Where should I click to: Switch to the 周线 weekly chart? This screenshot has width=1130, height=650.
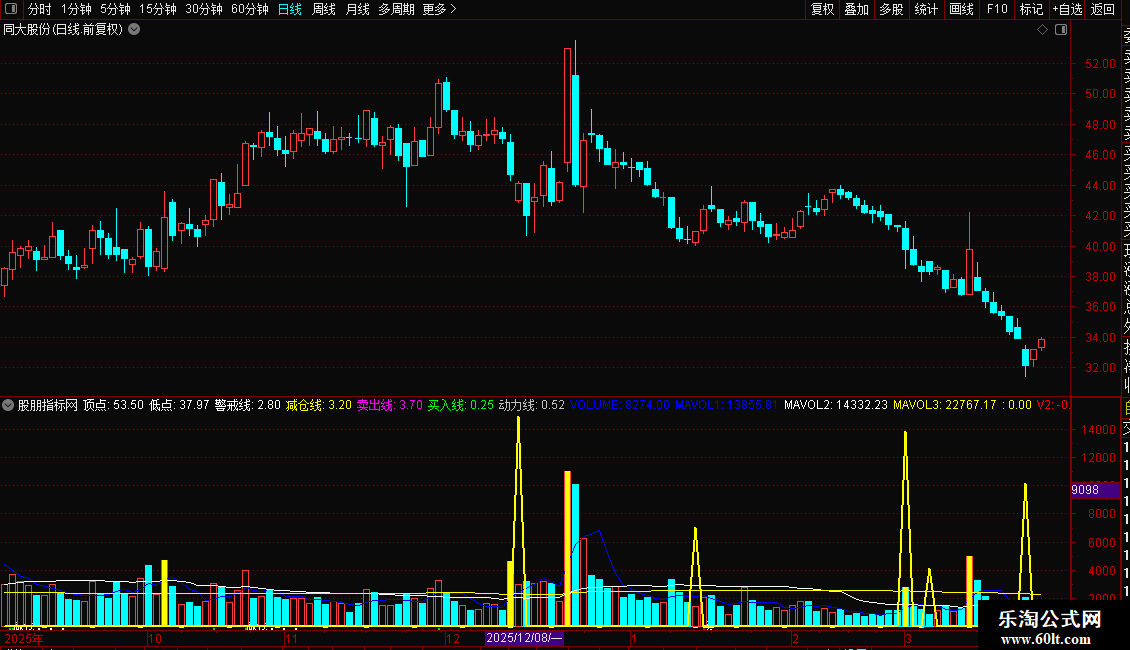(x=324, y=9)
